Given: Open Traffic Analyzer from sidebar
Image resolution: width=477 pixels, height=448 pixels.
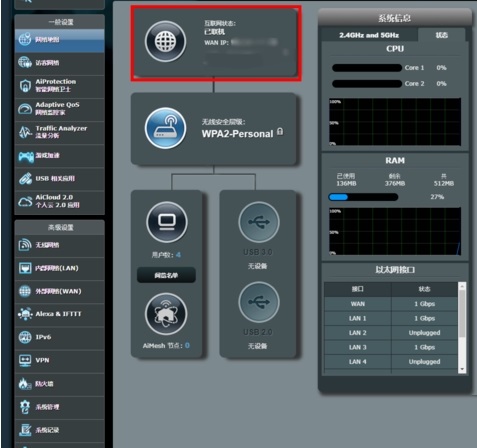Looking at the screenshot, I should (60, 132).
